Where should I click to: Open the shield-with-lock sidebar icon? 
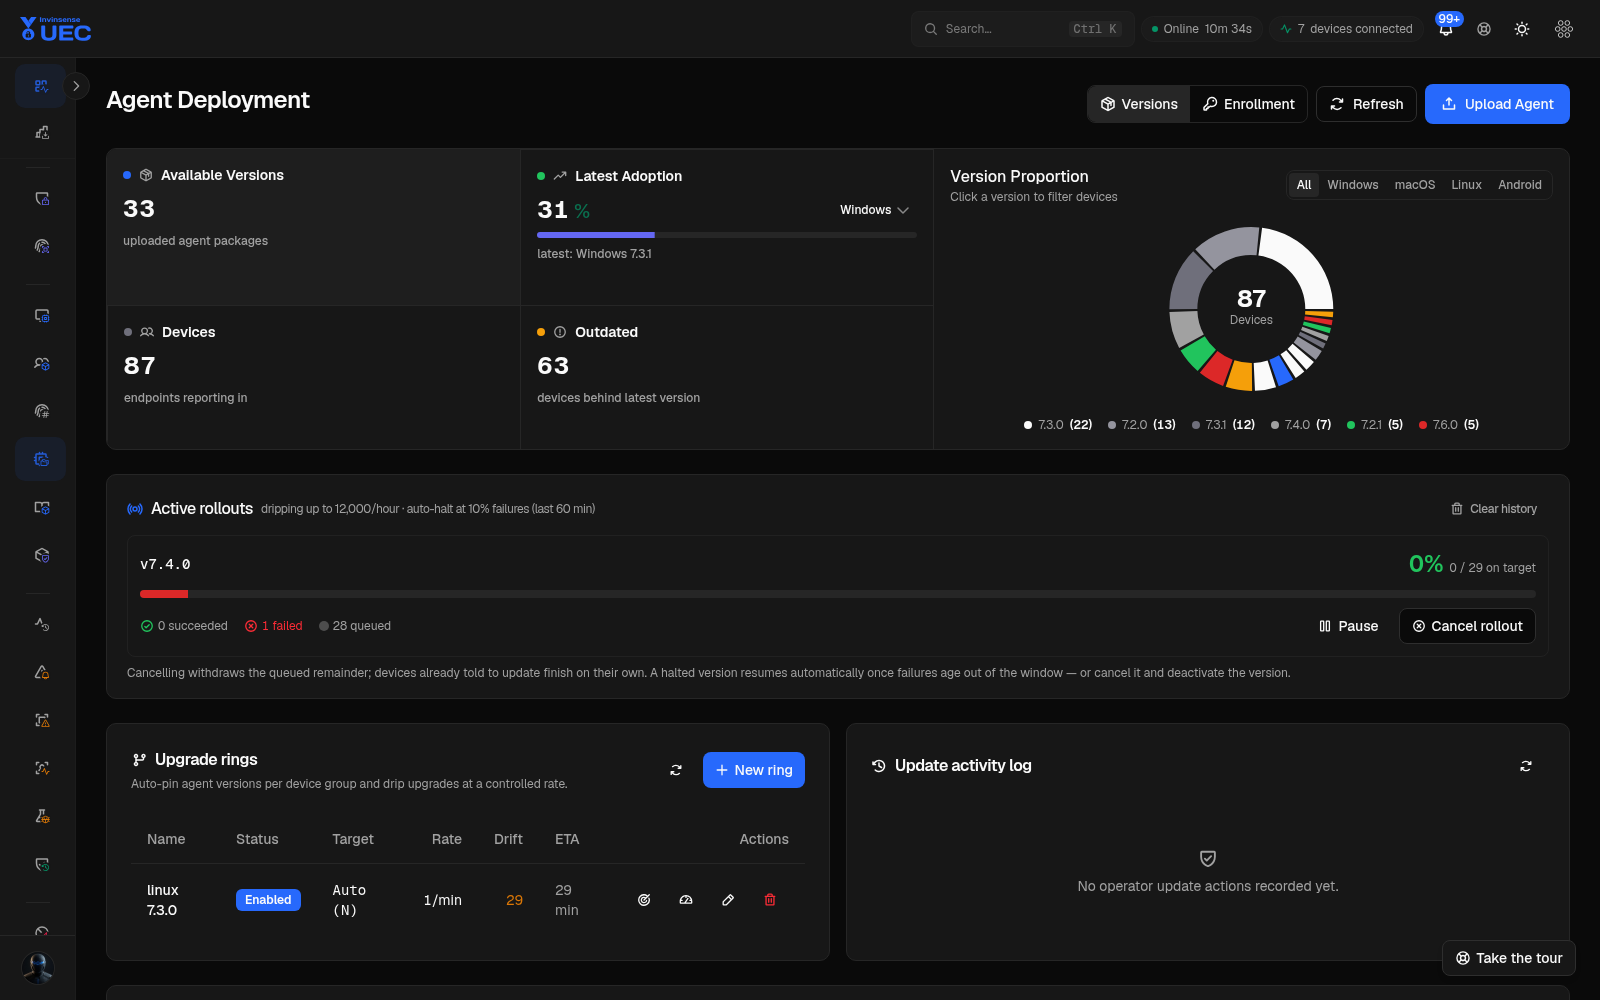click(x=41, y=199)
